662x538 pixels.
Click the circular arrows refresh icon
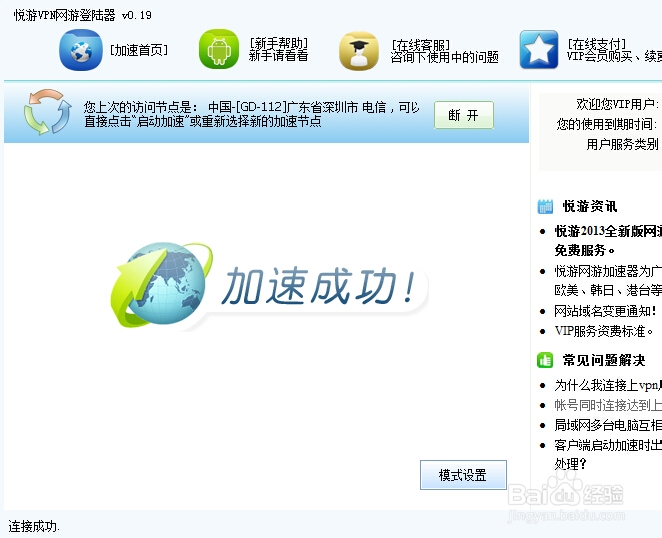pyautogui.click(x=47, y=112)
